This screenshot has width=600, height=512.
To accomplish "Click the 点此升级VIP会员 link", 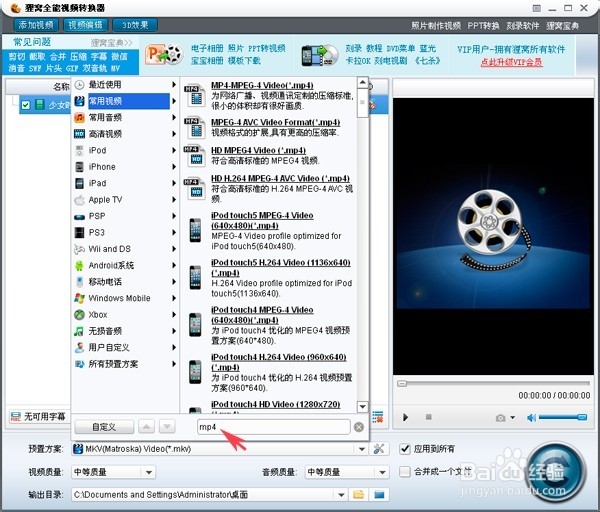I will [x=511, y=62].
